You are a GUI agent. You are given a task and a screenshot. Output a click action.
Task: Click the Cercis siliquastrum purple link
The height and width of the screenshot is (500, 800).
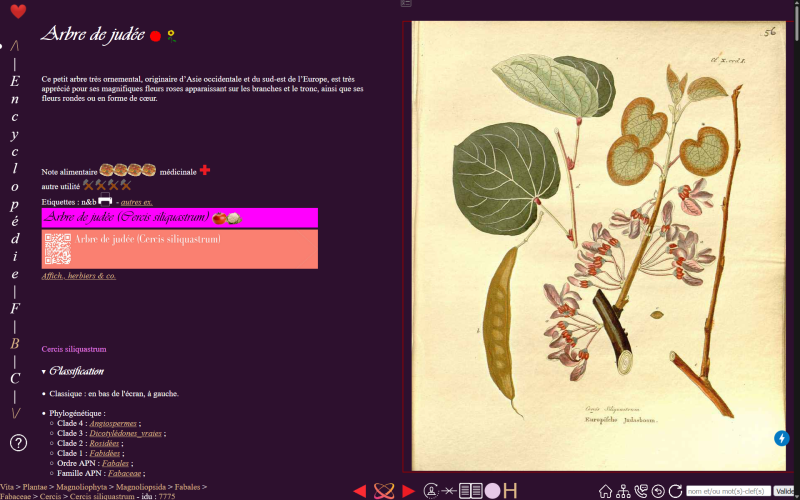tap(74, 349)
